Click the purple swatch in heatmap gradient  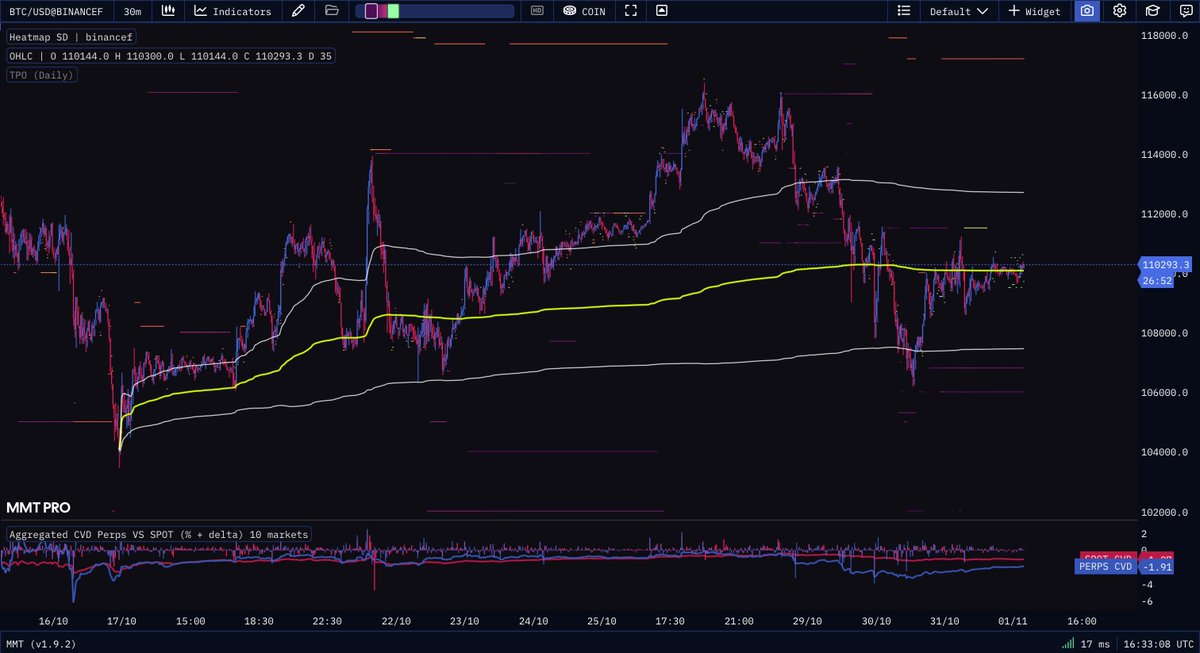tap(371, 11)
